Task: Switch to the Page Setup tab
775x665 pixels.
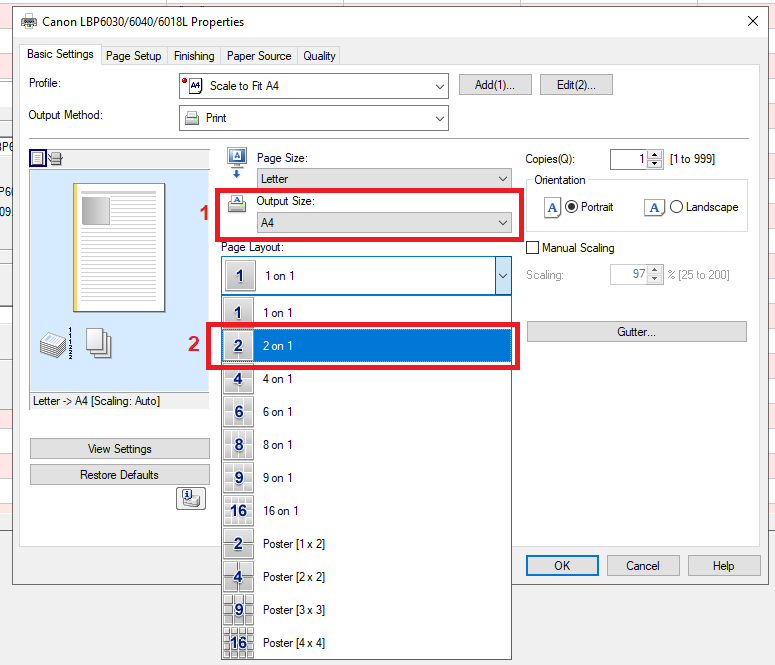Action: (x=133, y=56)
